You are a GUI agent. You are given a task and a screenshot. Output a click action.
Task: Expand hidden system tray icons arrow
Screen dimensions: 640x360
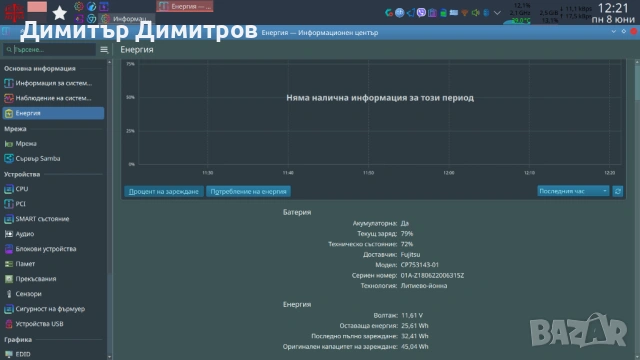coord(497,13)
